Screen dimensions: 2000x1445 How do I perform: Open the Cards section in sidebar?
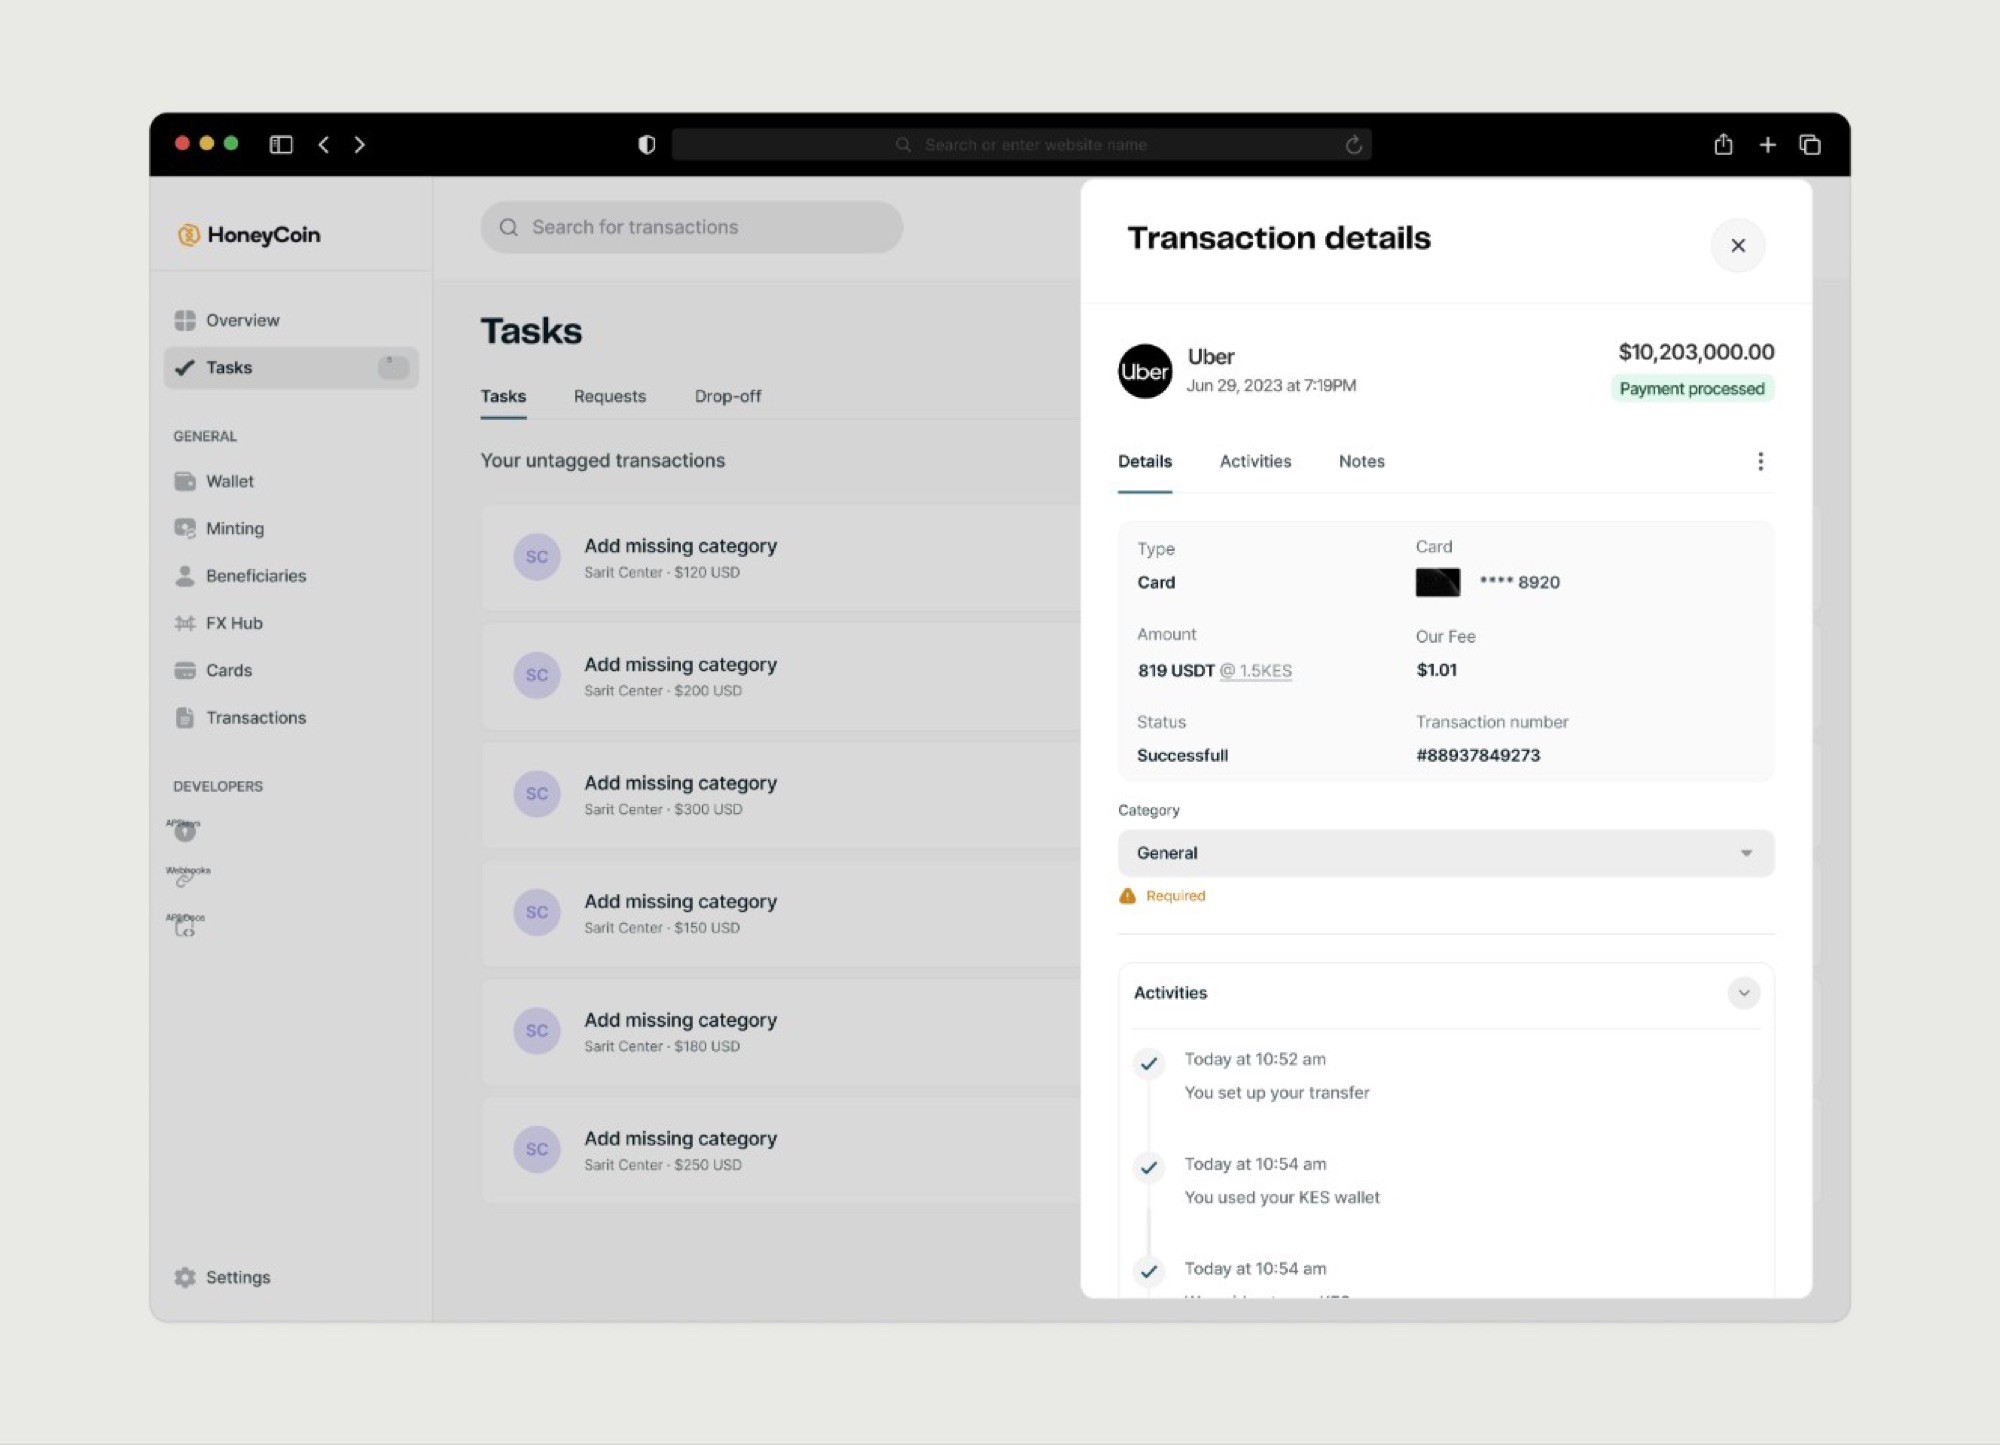(213, 670)
